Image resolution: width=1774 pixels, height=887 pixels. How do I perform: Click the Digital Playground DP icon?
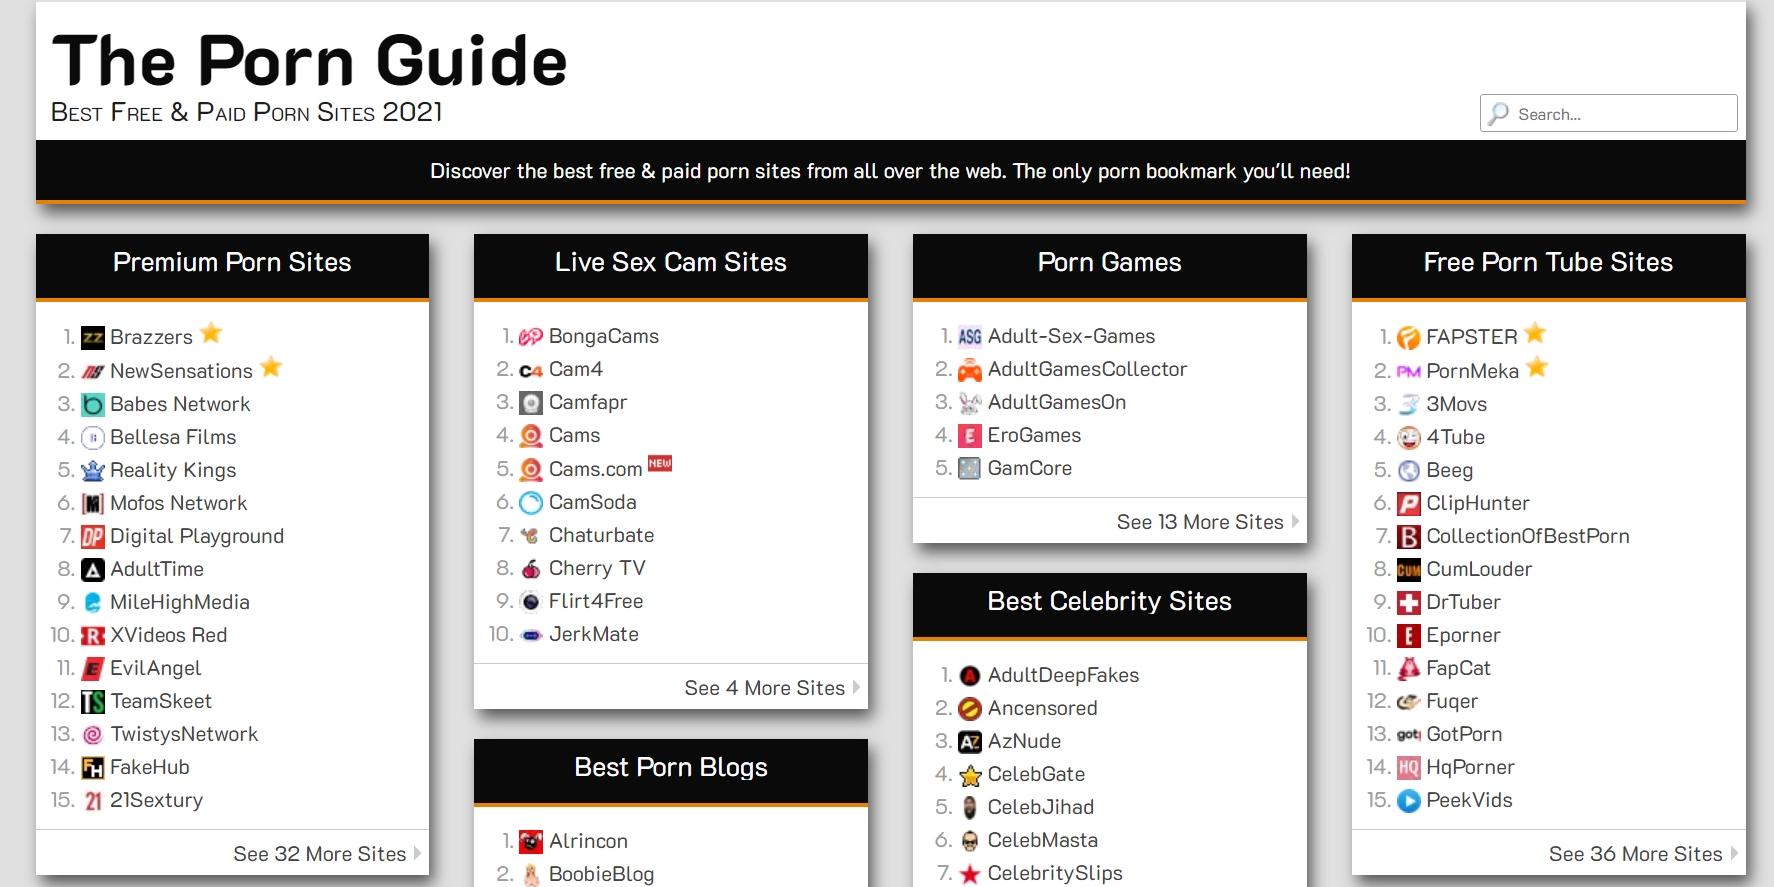coord(93,537)
